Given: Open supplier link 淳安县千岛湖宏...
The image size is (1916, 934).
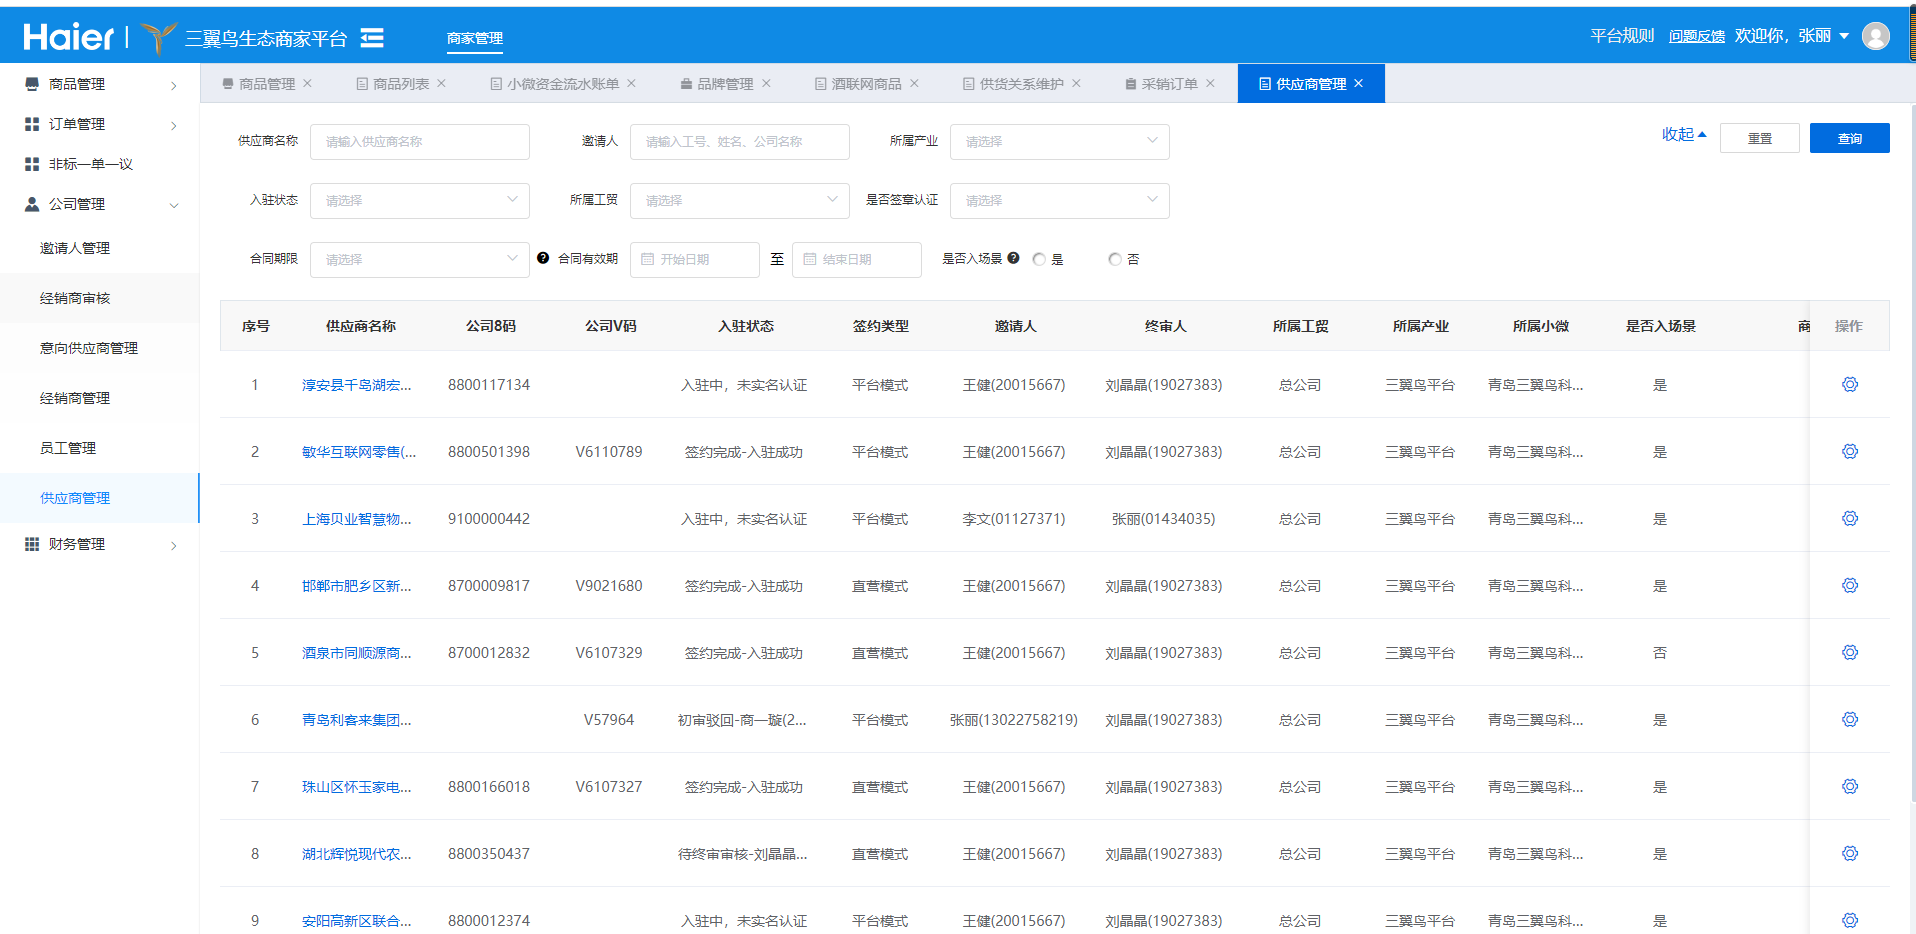Looking at the screenshot, I should click(356, 385).
